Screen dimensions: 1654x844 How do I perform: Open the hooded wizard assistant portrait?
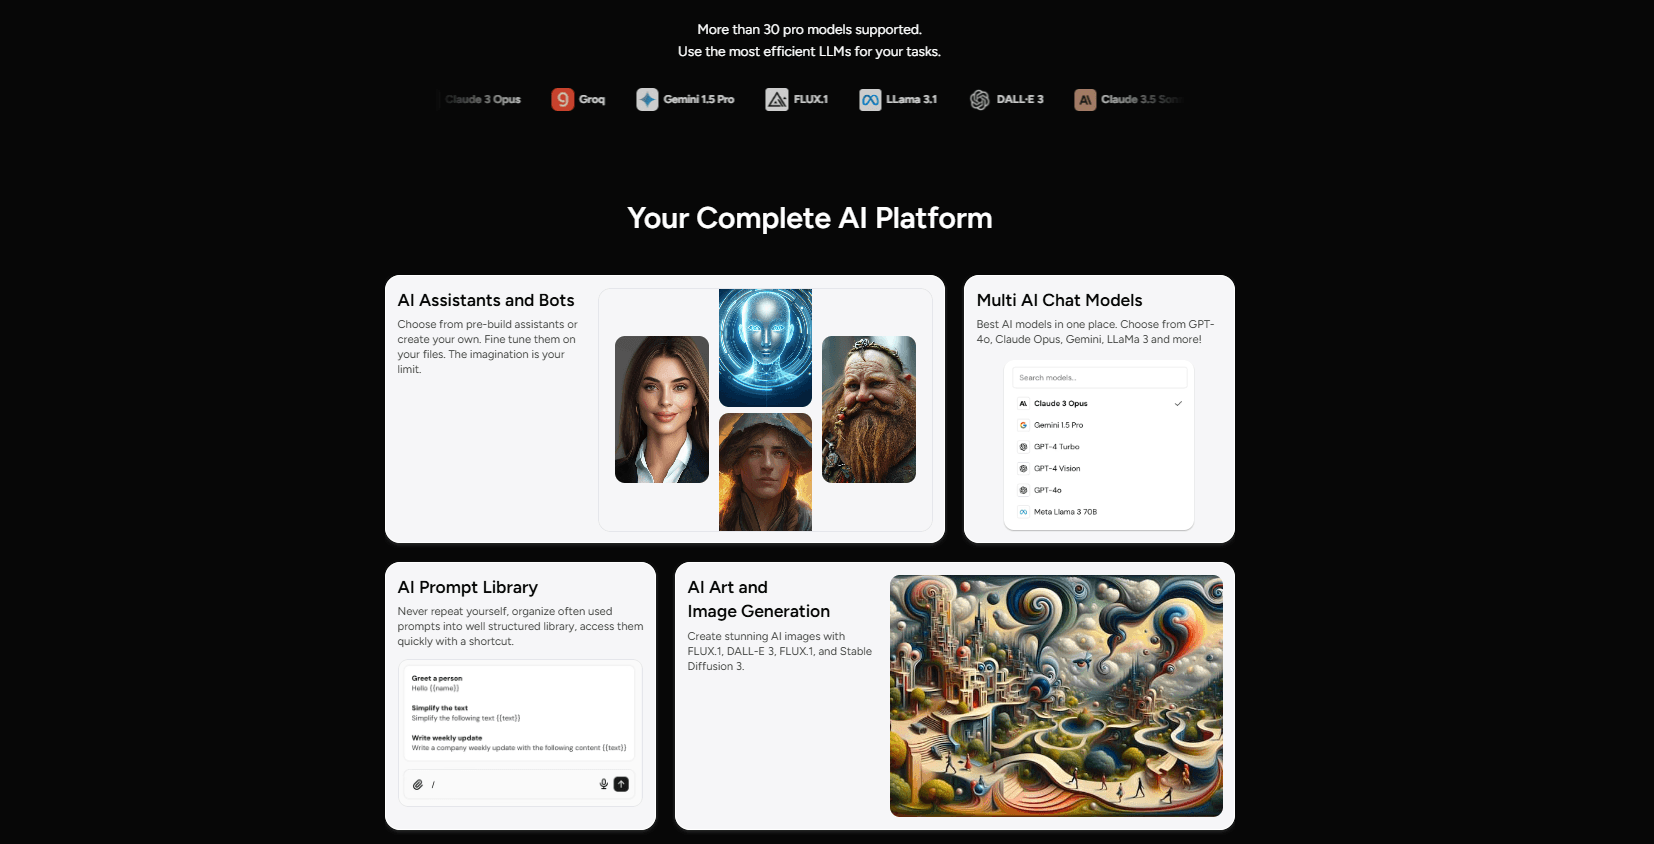coord(765,472)
